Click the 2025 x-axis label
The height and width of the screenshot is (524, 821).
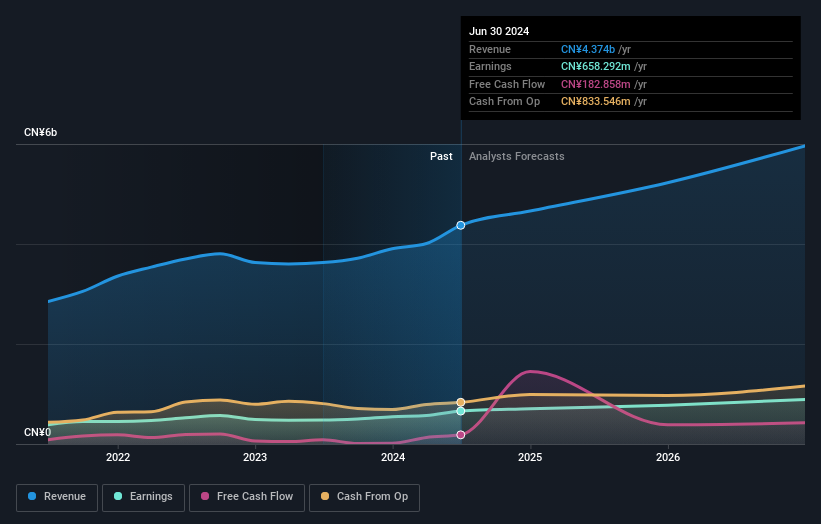pyautogui.click(x=530, y=458)
